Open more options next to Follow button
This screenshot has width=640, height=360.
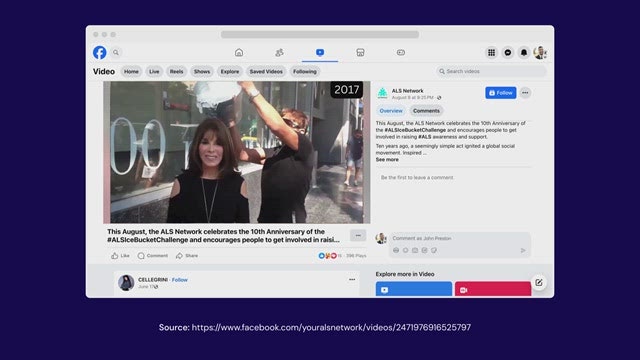click(525, 93)
